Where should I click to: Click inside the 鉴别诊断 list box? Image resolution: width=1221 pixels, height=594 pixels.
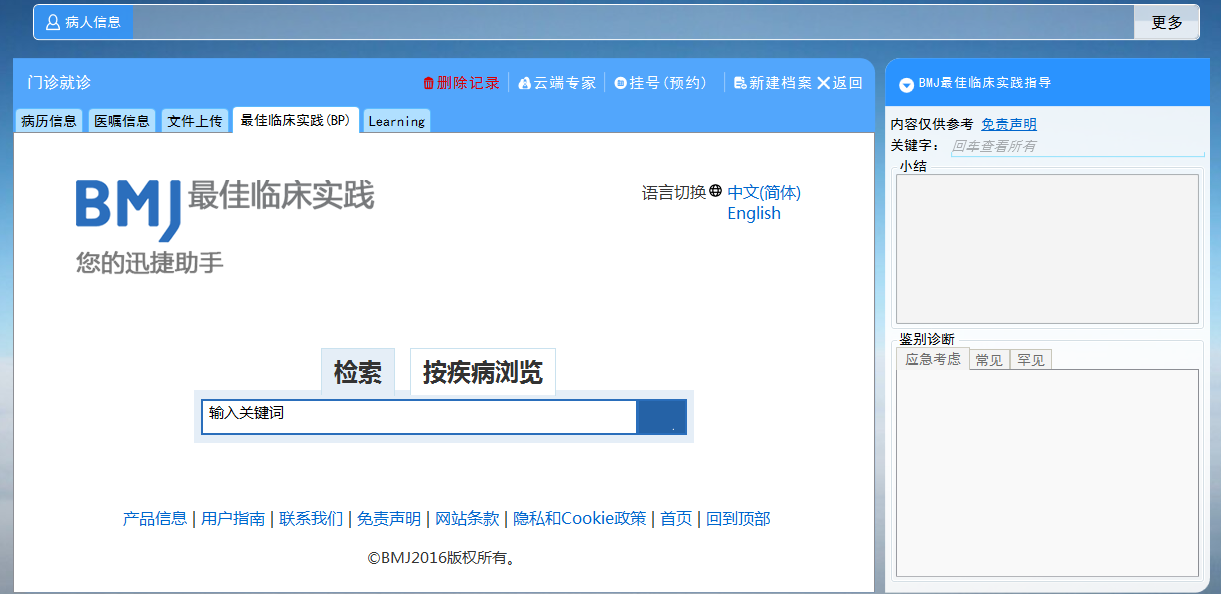pos(1047,473)
